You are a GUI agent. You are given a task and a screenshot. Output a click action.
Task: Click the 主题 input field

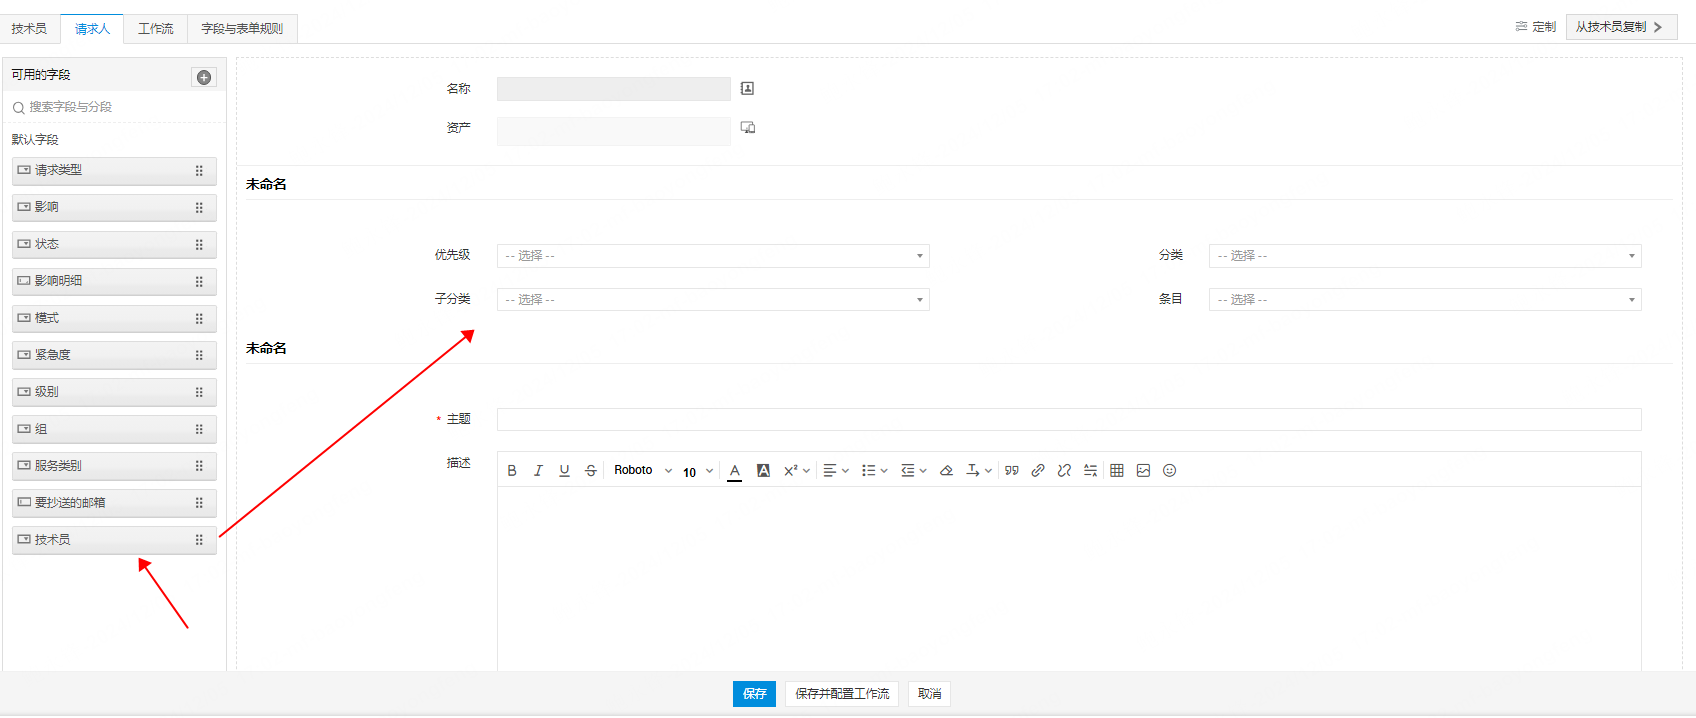pyautogui.click(x=1069, y=420)
